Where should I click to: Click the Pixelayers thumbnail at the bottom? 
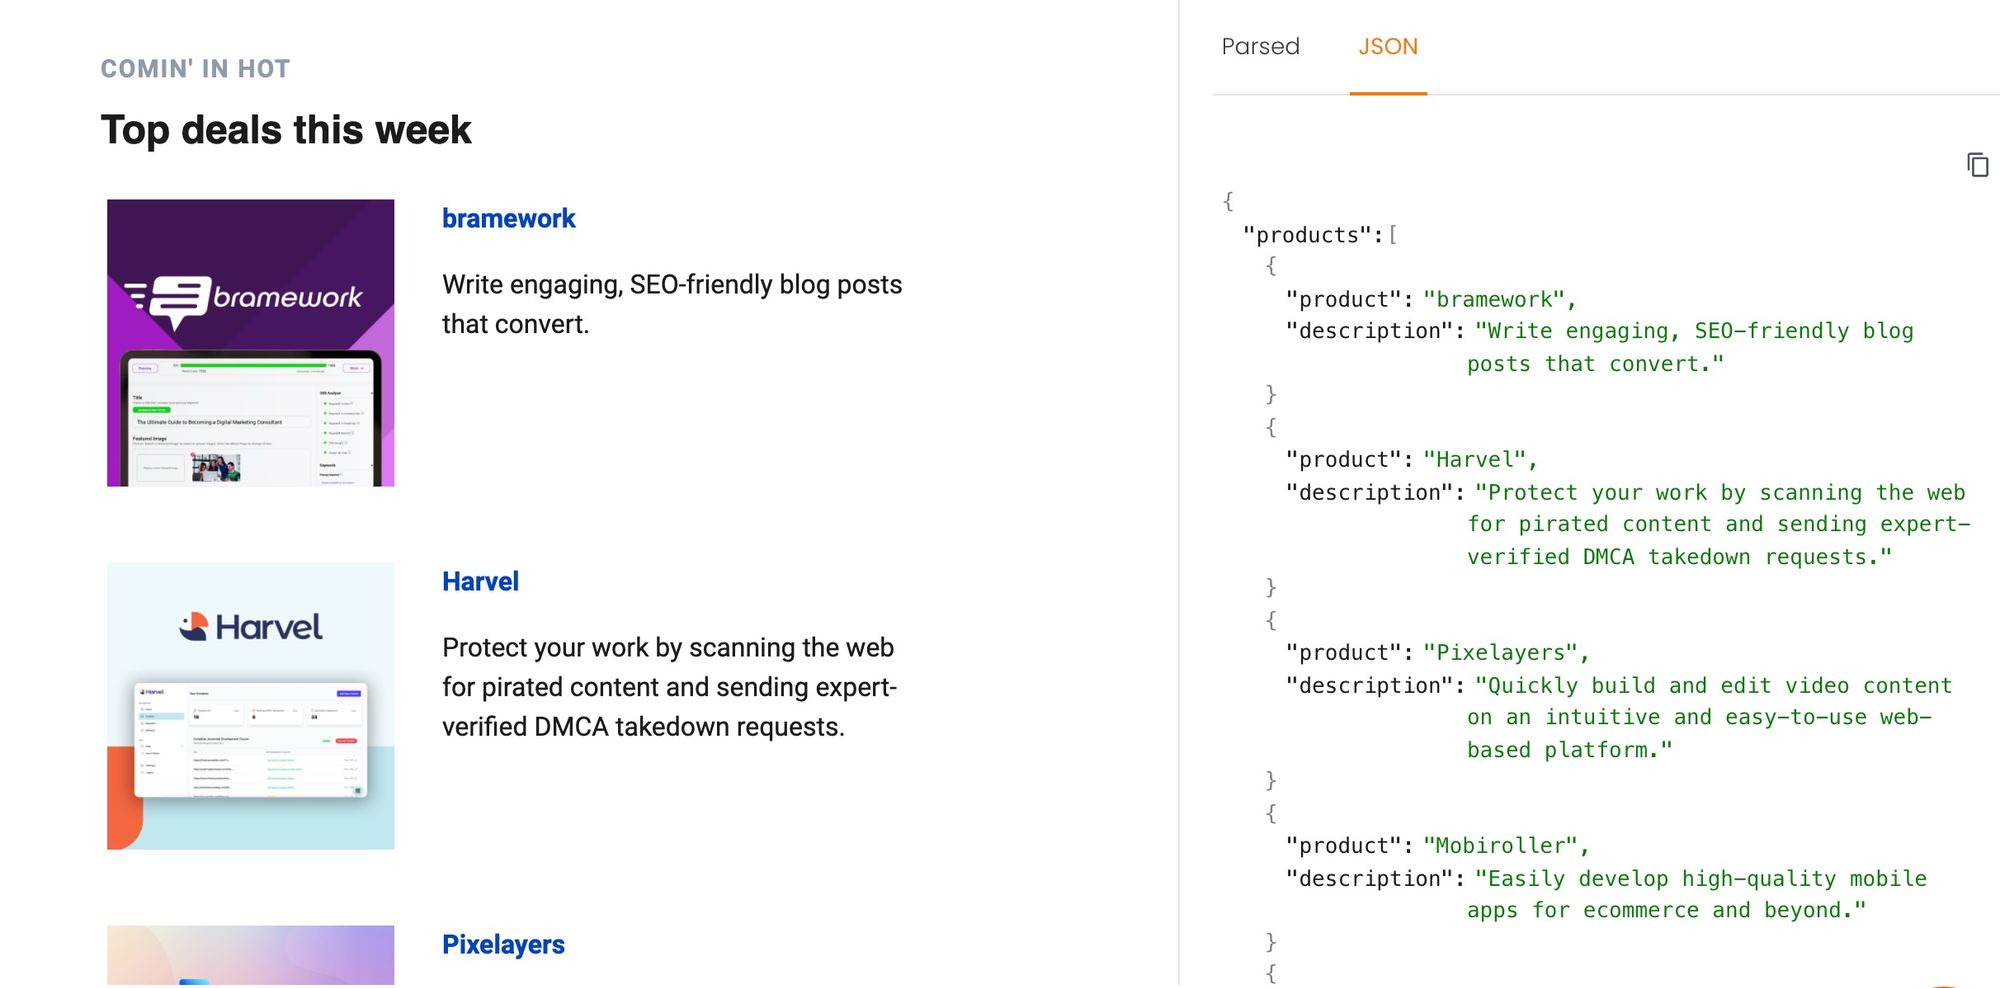(x=250, y=956)
